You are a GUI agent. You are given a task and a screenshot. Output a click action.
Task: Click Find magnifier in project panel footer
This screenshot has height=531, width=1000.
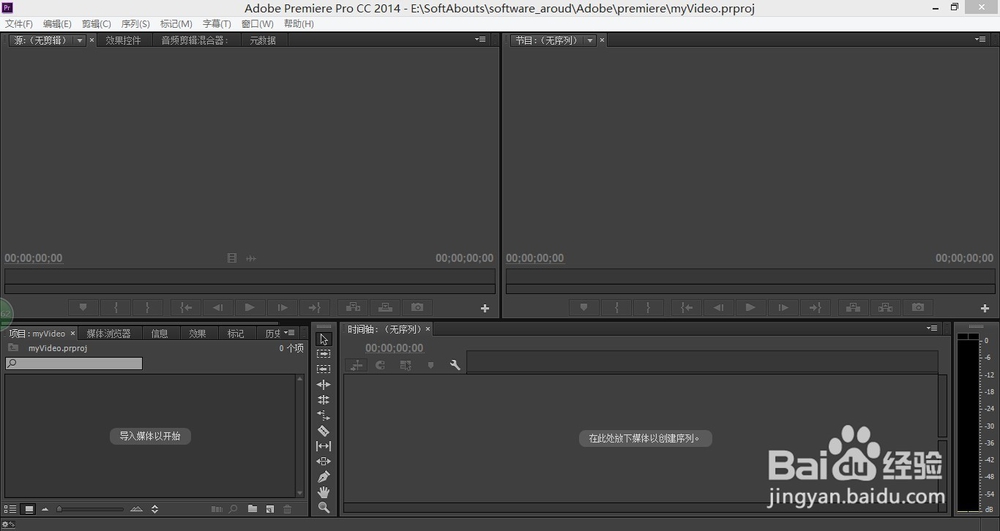[x=233, y=509]
